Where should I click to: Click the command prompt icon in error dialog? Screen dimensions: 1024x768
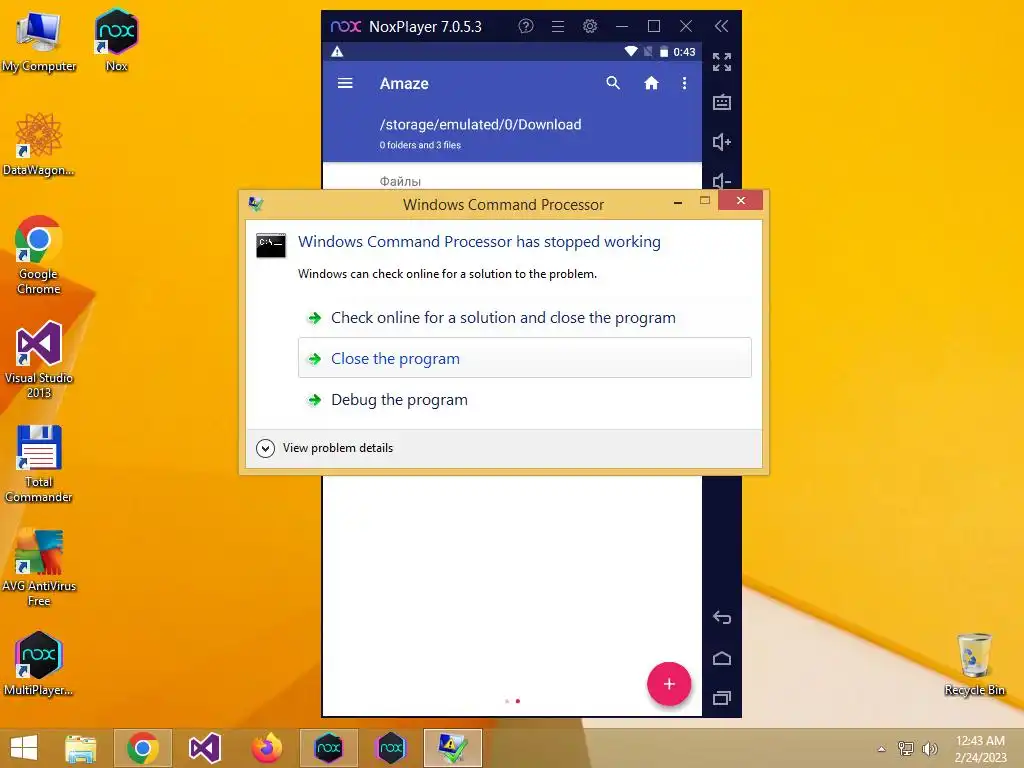(x=270, y=245)
